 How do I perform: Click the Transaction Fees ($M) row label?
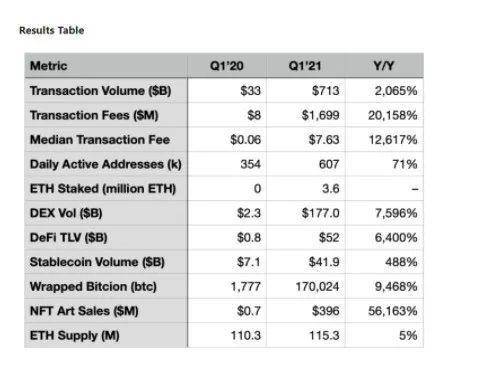click(x=94, y=115)
